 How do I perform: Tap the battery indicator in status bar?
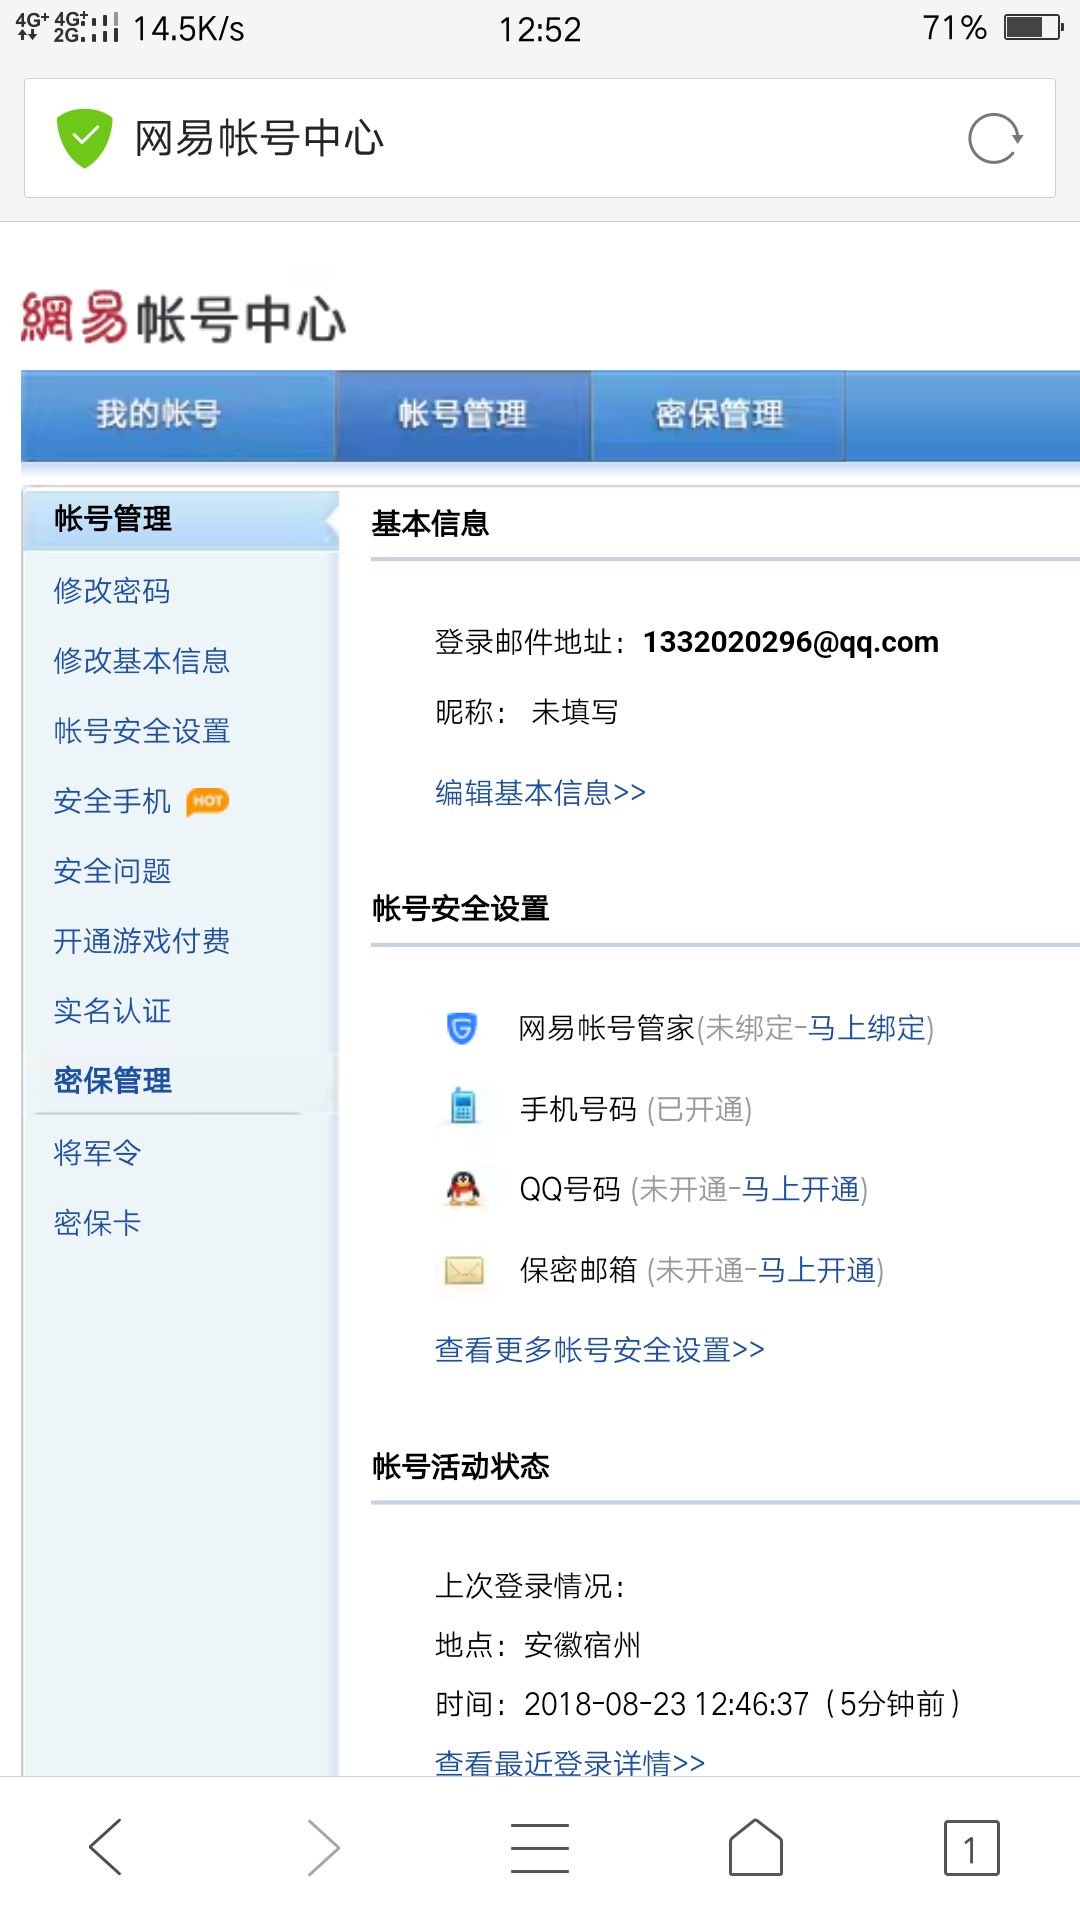point(1033,27)
